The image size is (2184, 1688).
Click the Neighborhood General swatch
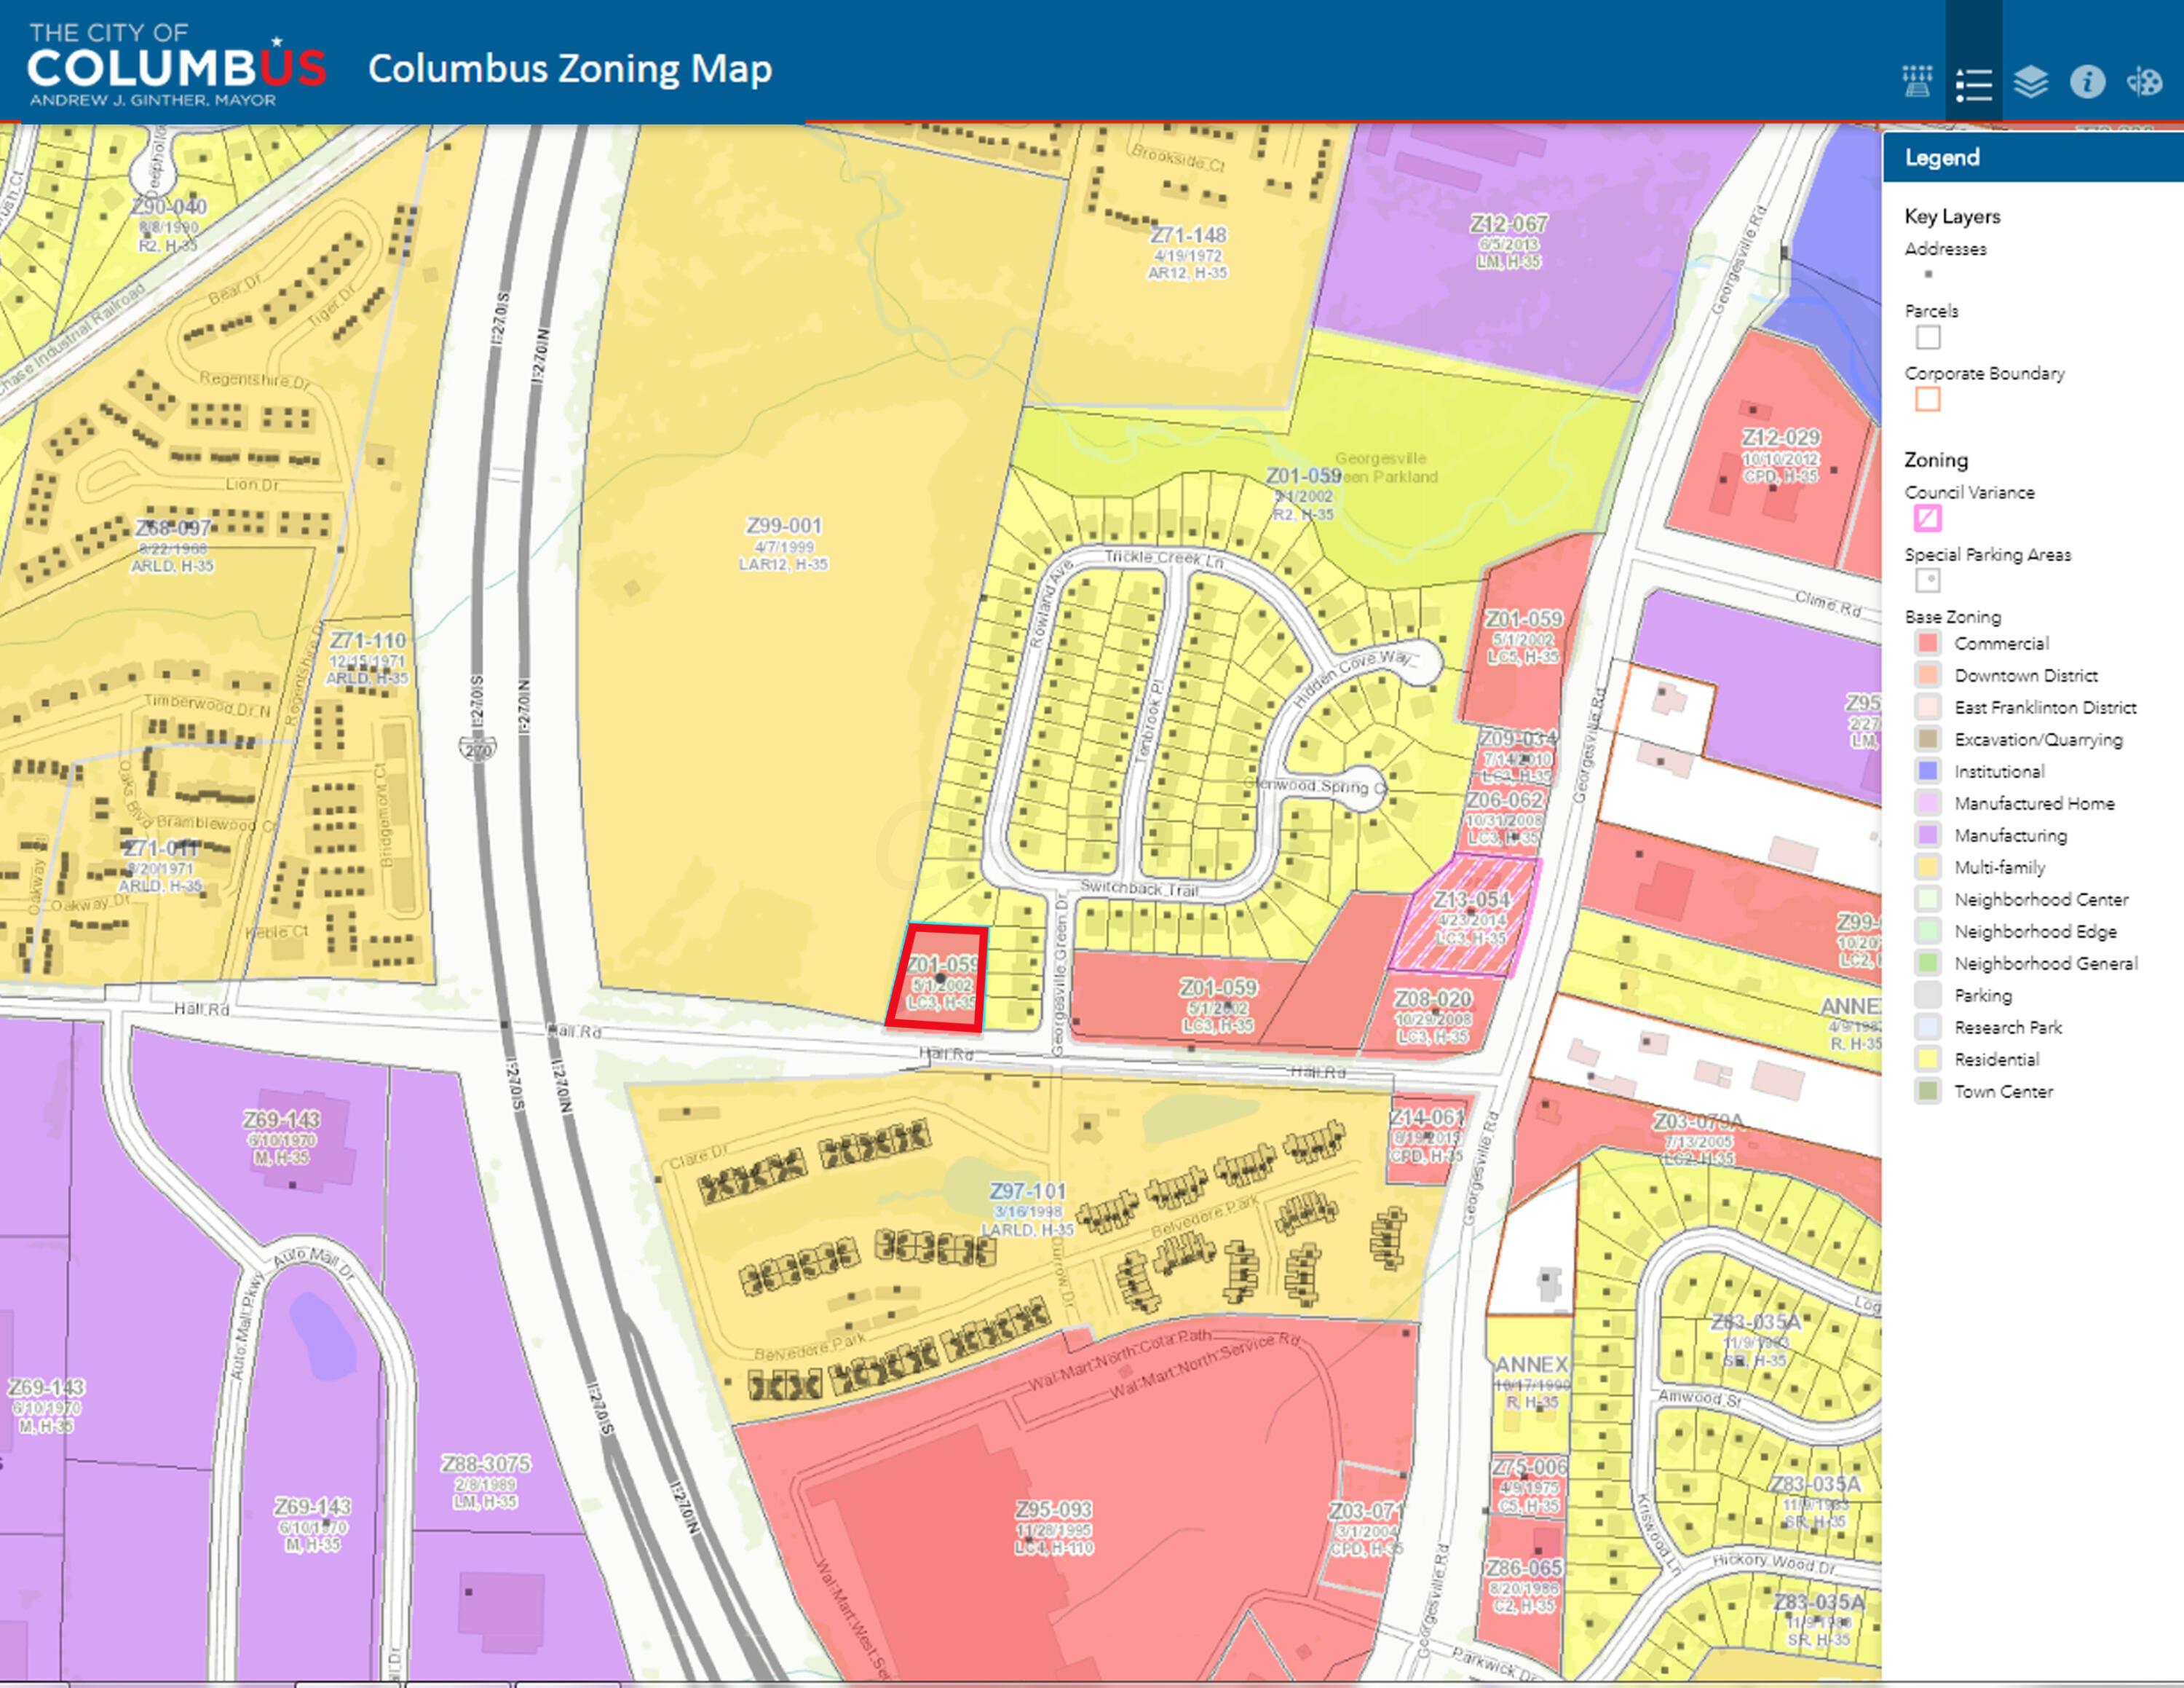pyautogui.click(x=1928, y=963)
